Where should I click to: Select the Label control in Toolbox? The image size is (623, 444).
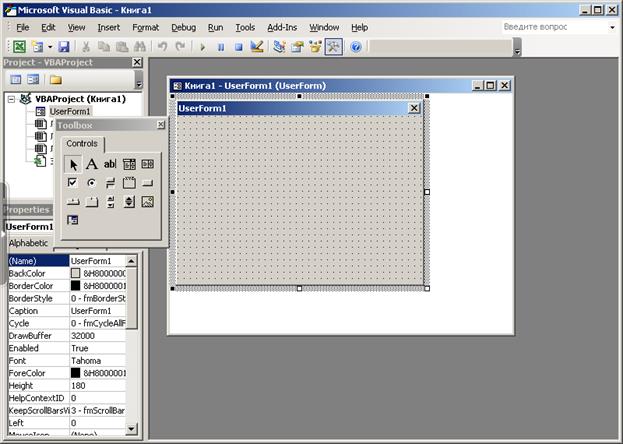click(x=91, y=164)
